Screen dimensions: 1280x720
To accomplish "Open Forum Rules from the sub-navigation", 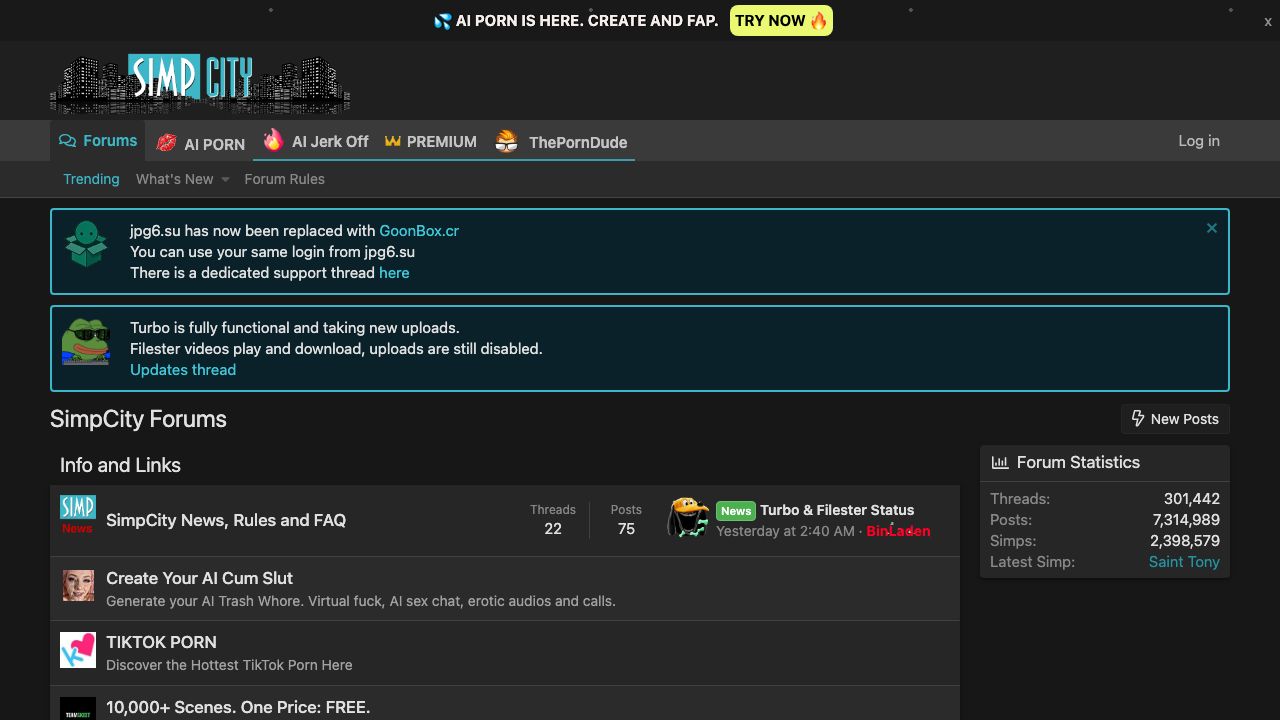I will point(284,179).
